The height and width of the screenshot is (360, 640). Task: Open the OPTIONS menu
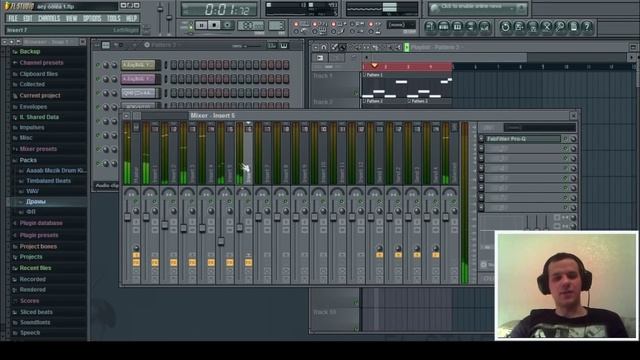(x=92, y=18)
